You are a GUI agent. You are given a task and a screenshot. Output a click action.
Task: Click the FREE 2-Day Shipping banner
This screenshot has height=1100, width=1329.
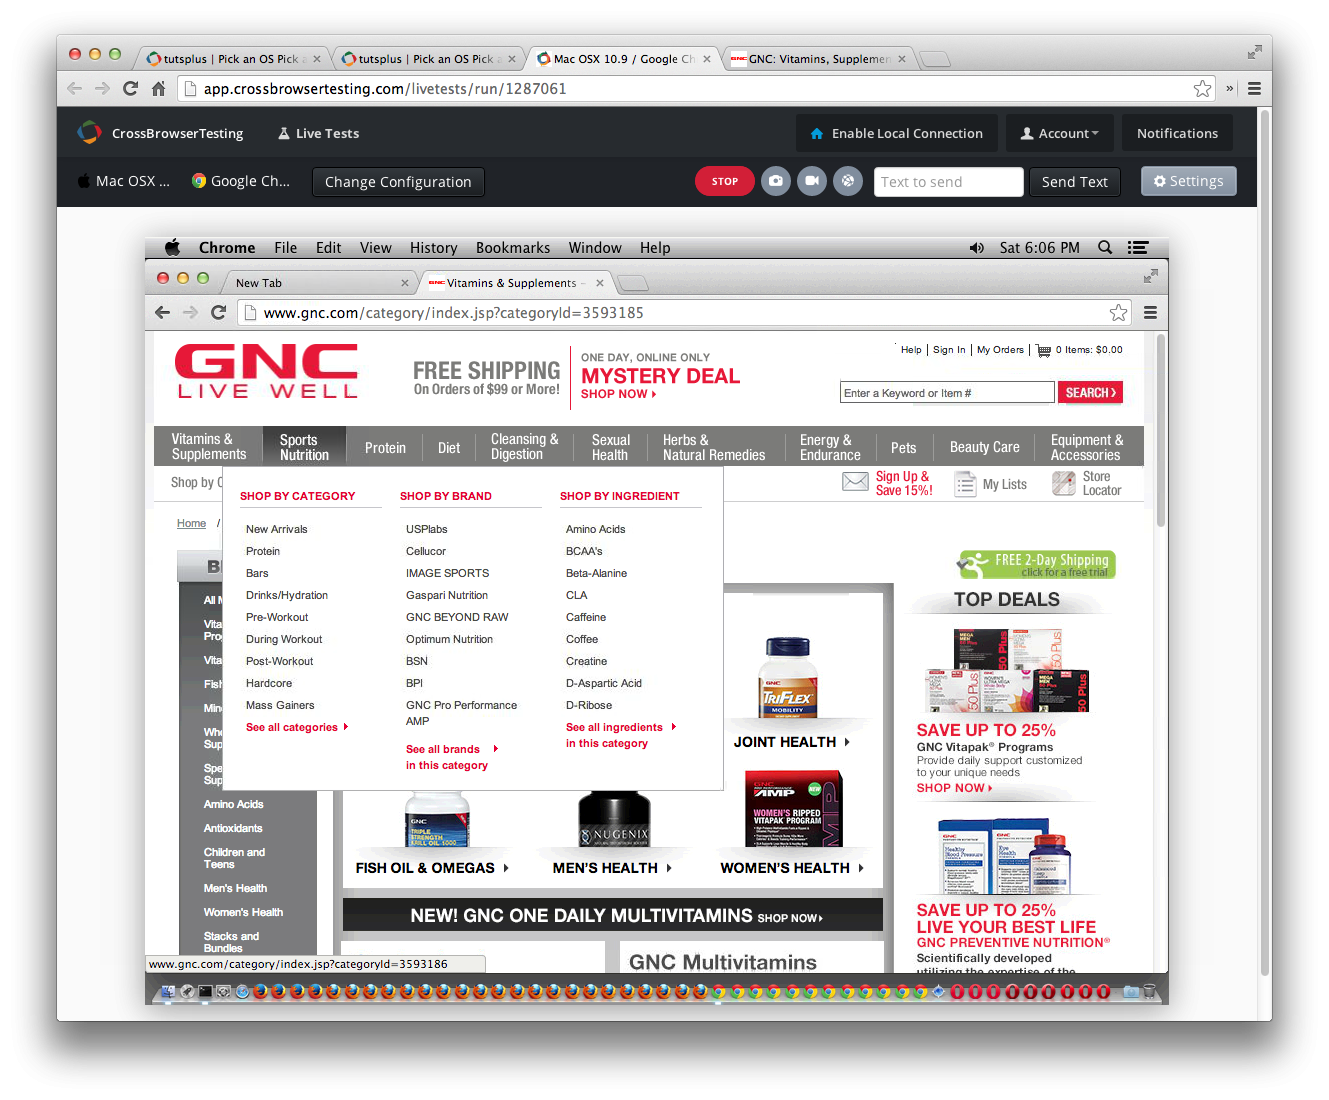tap(1036, 564)
